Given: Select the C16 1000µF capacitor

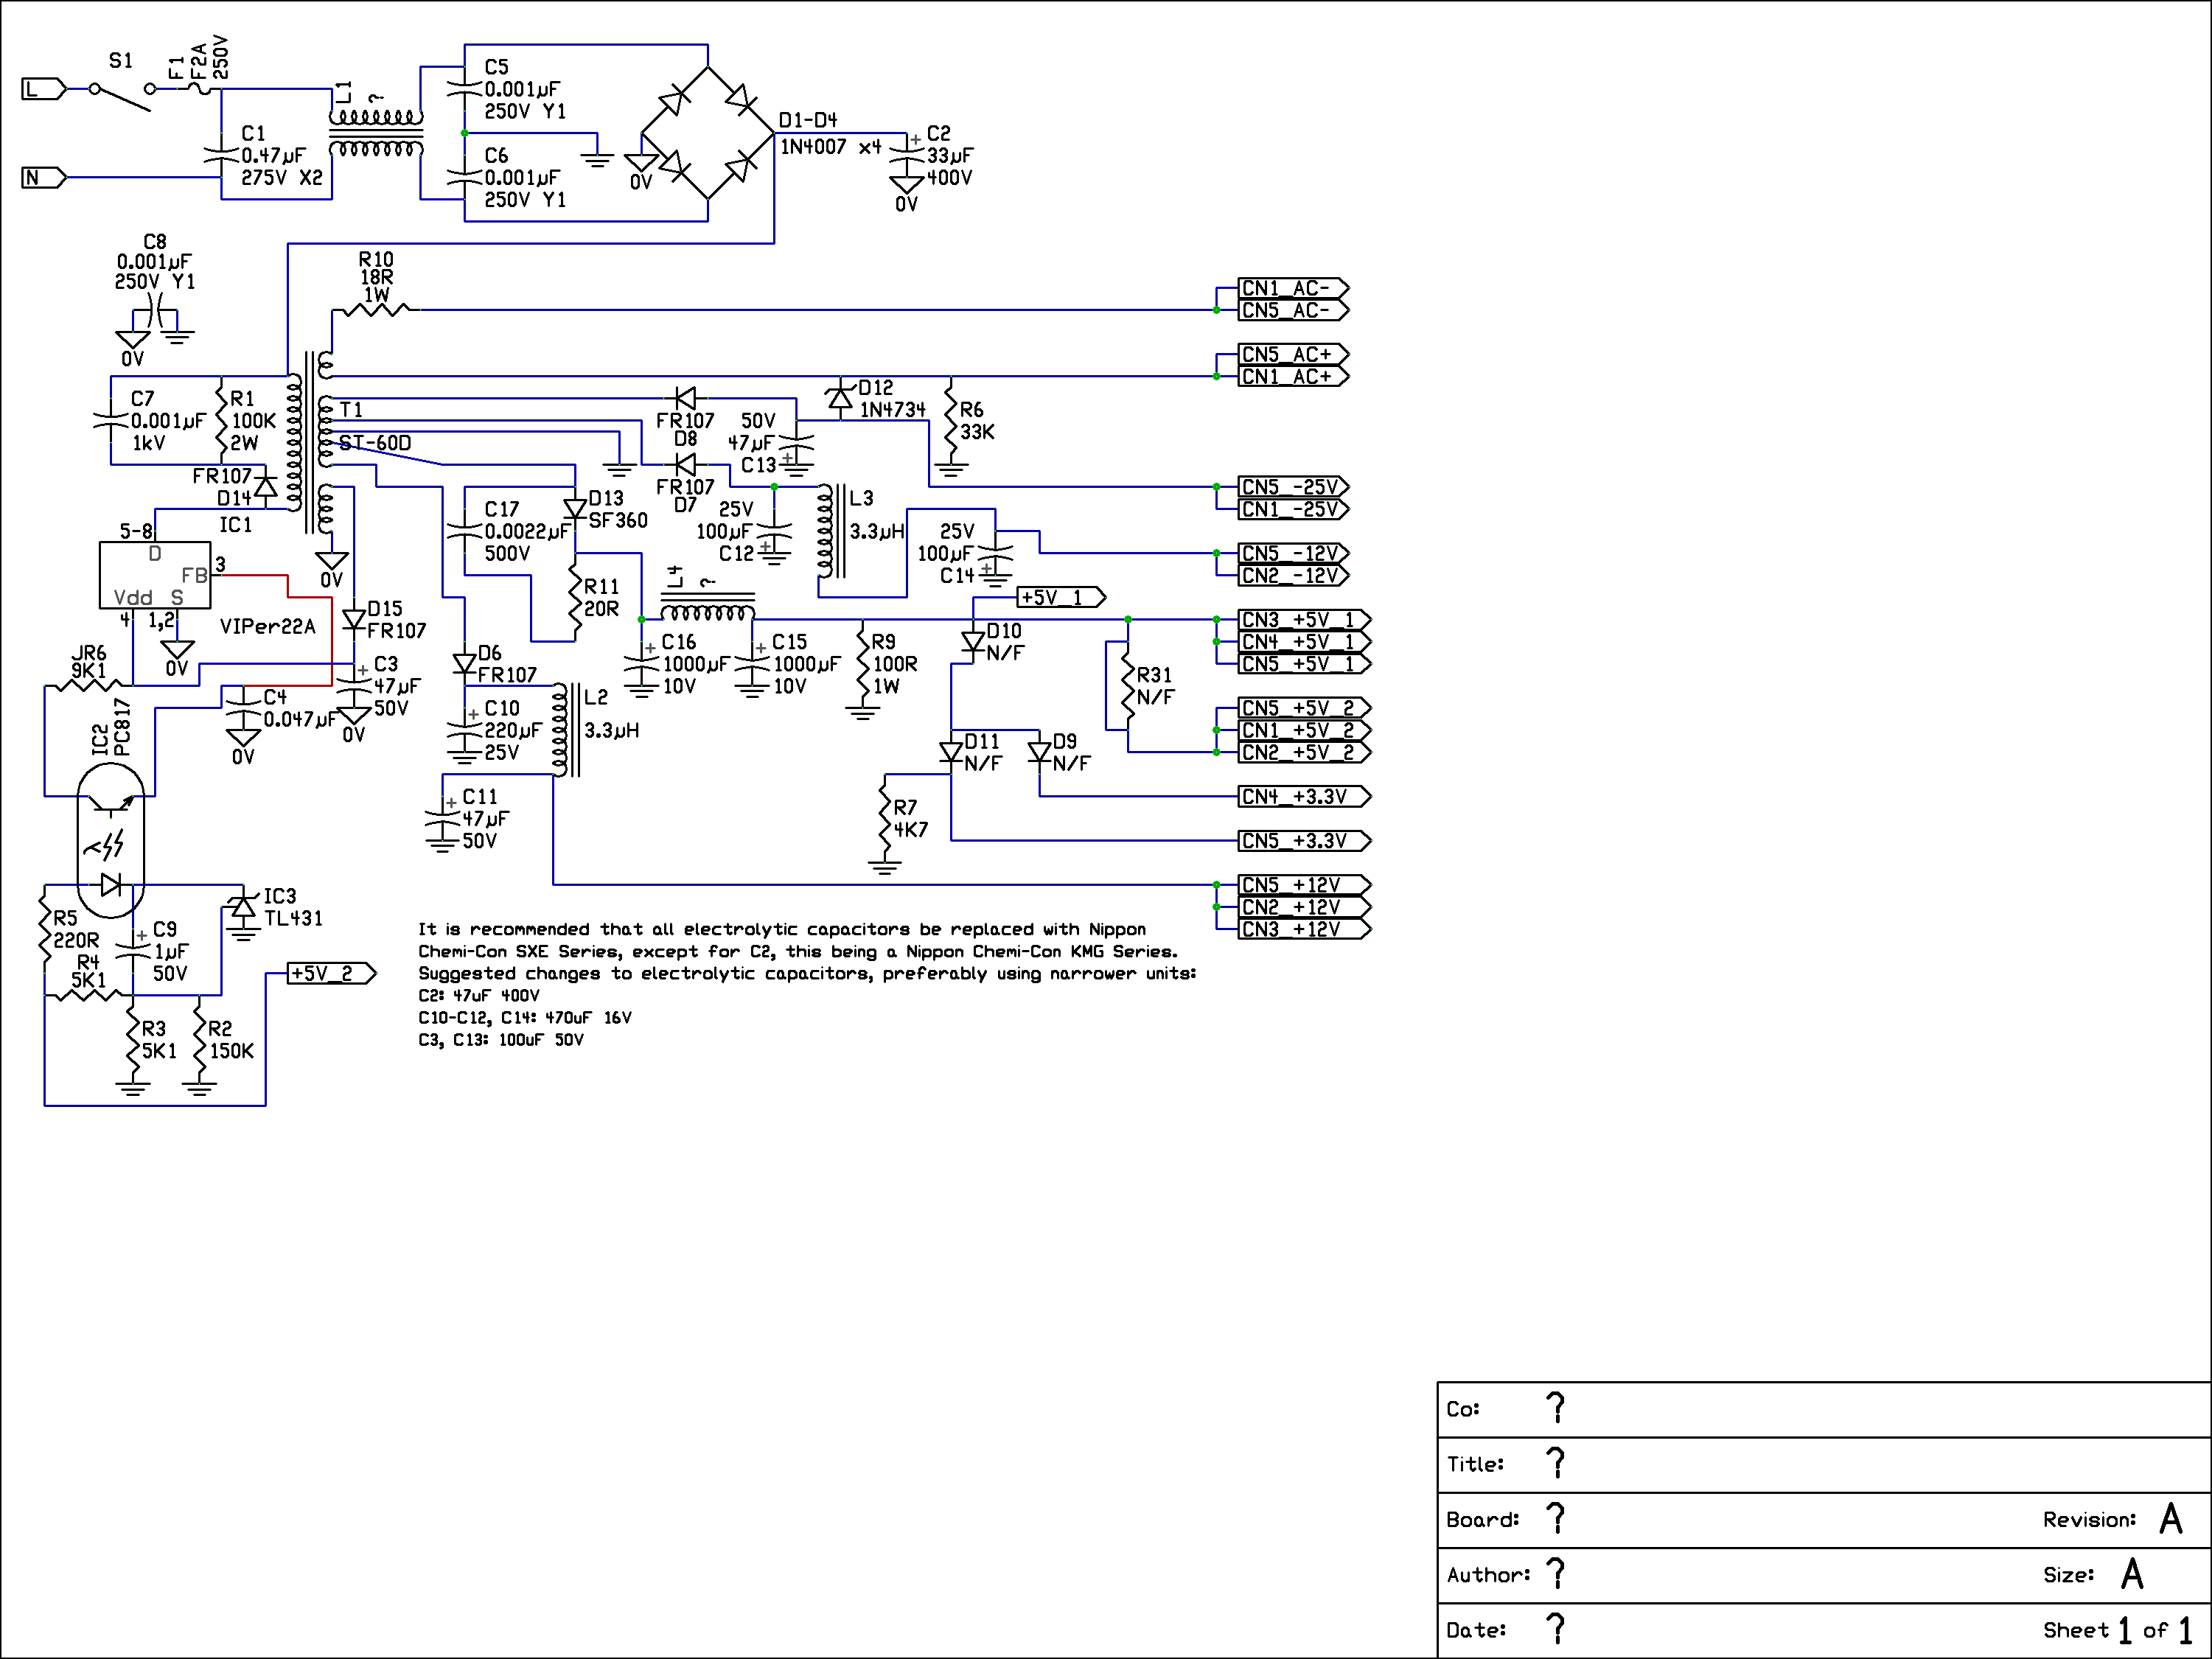Looking at the screenshot, I should (642, 664).
